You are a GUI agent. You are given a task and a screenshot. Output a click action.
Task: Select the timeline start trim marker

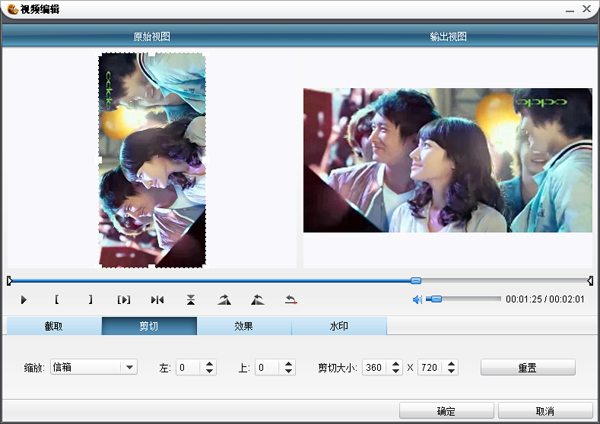(x=10, y=281)
